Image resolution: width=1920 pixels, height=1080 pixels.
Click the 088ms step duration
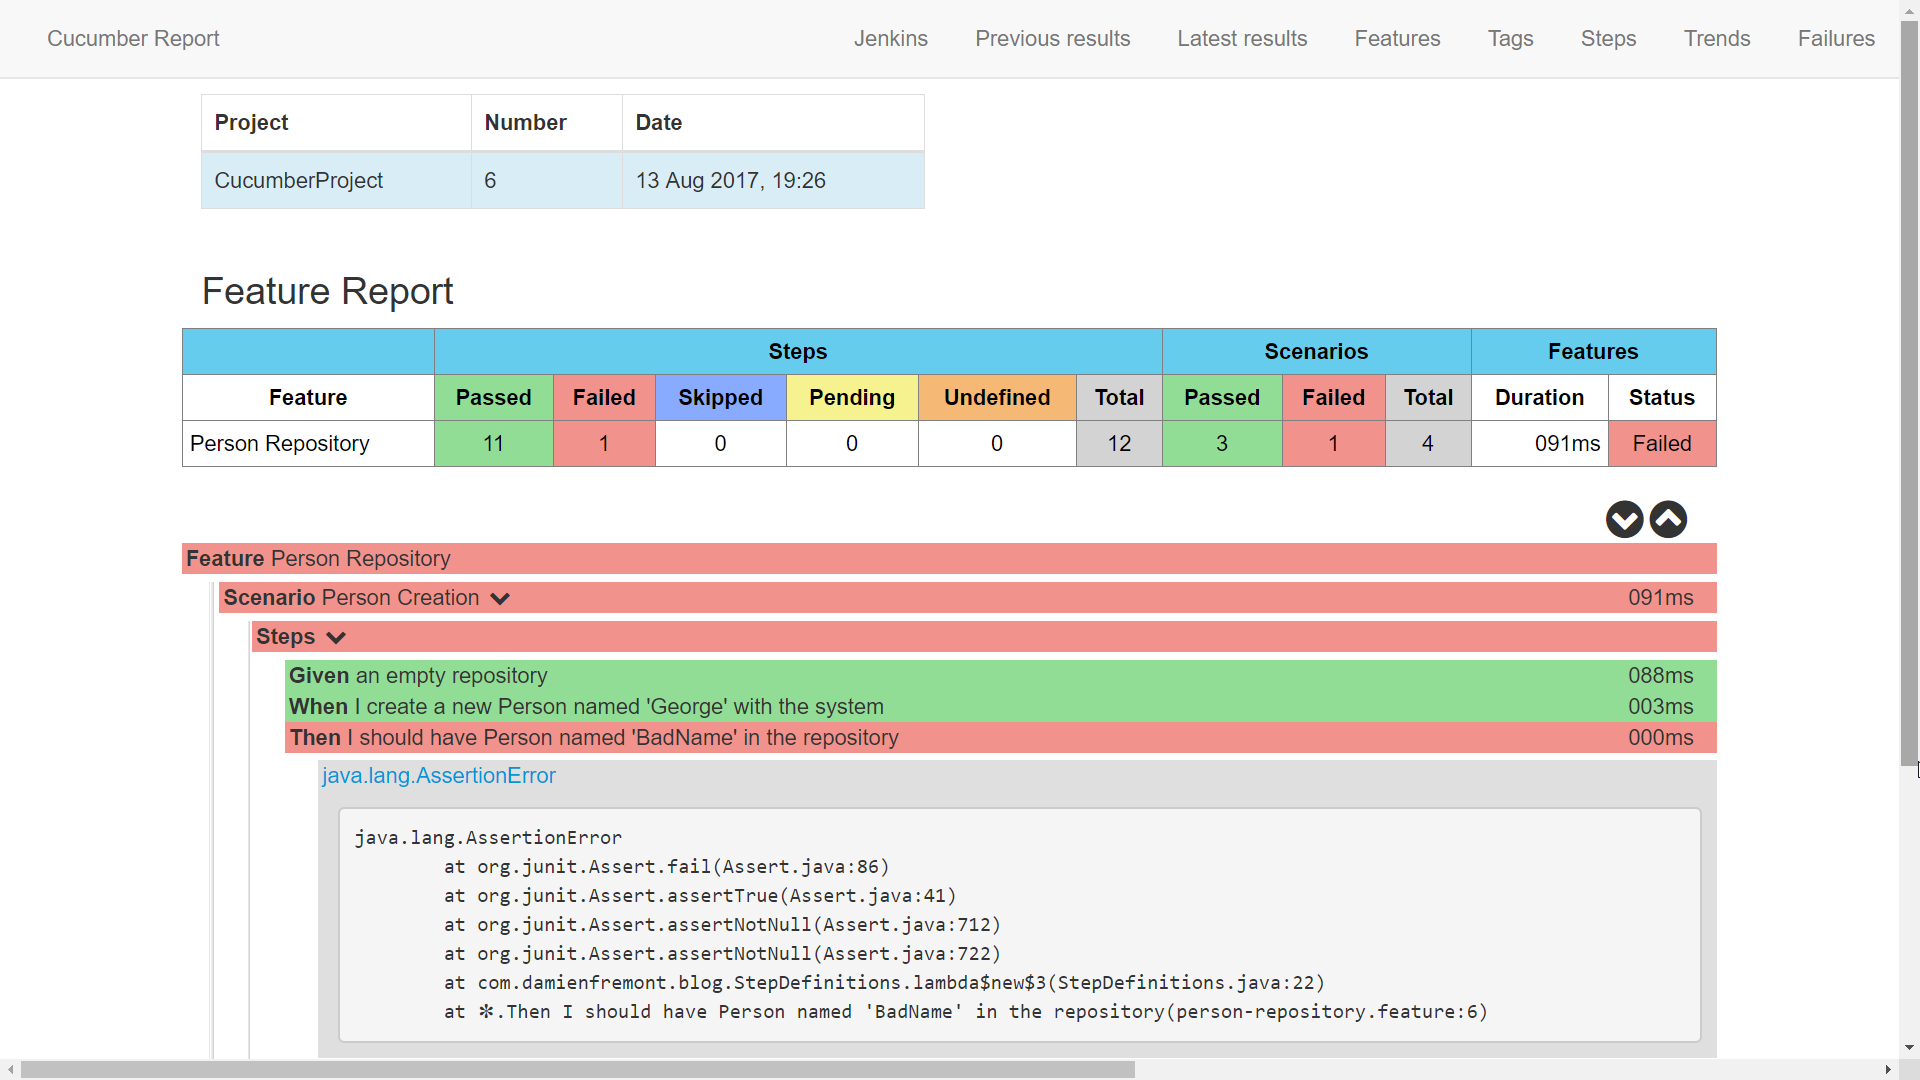click(x=1660, y=676)
